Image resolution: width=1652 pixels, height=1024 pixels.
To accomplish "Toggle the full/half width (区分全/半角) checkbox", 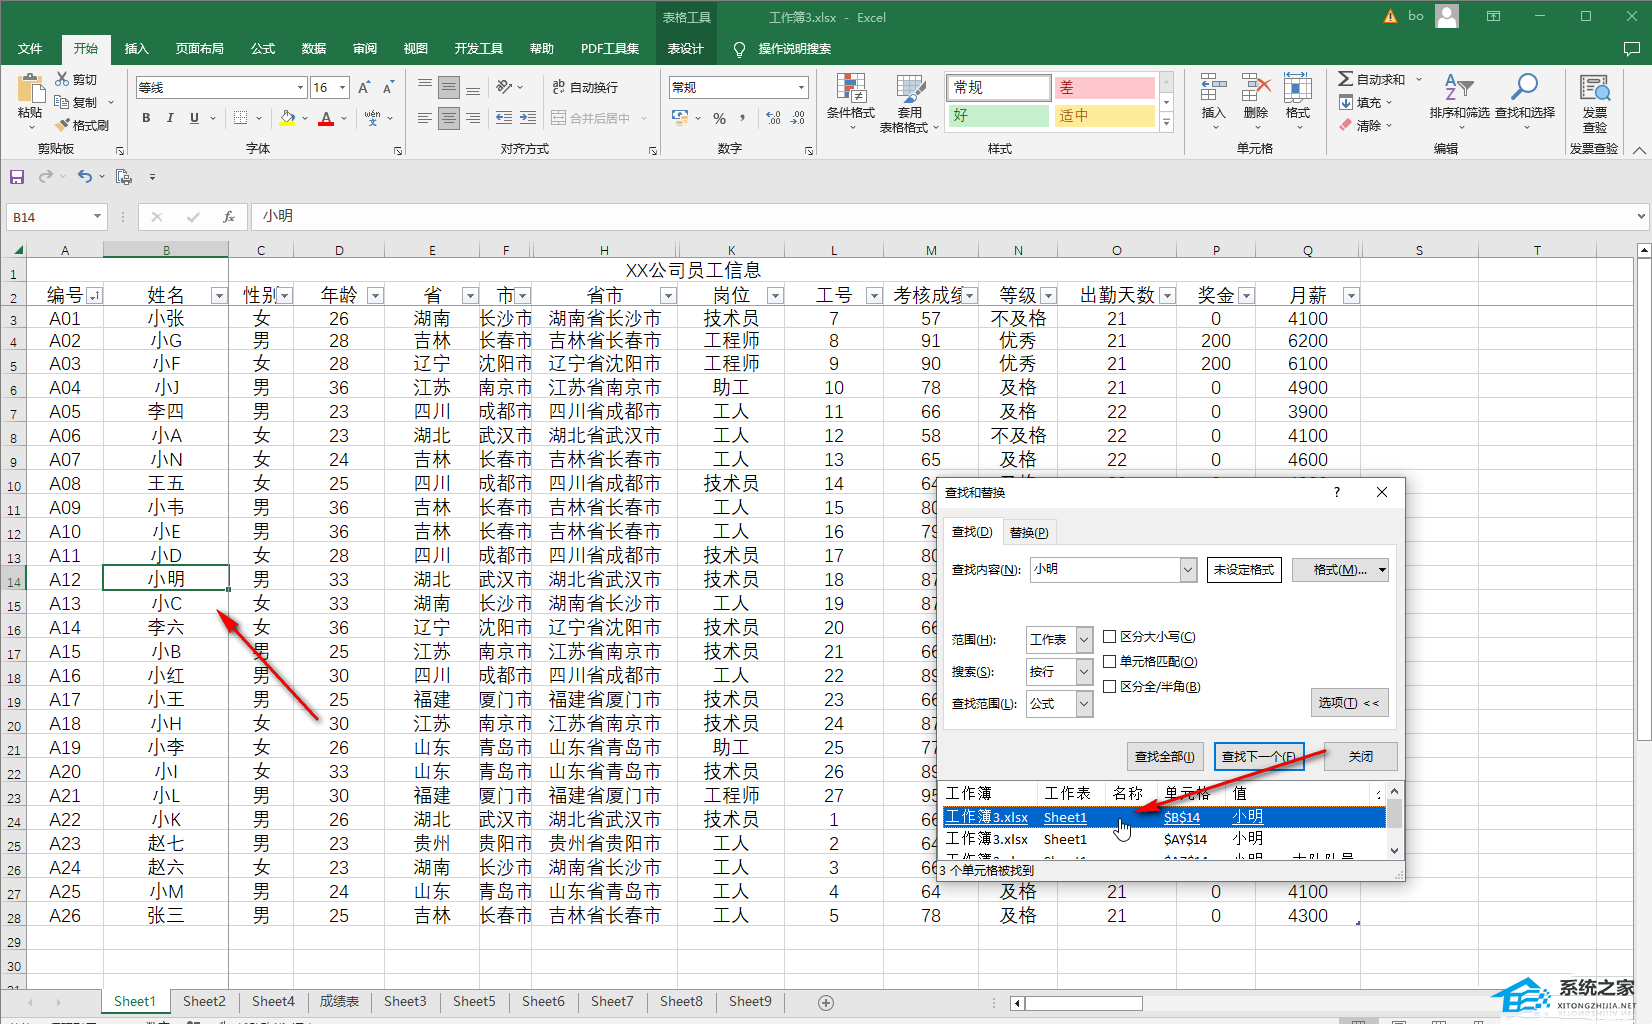I will pyautogui.click(x=1109, y=687).
